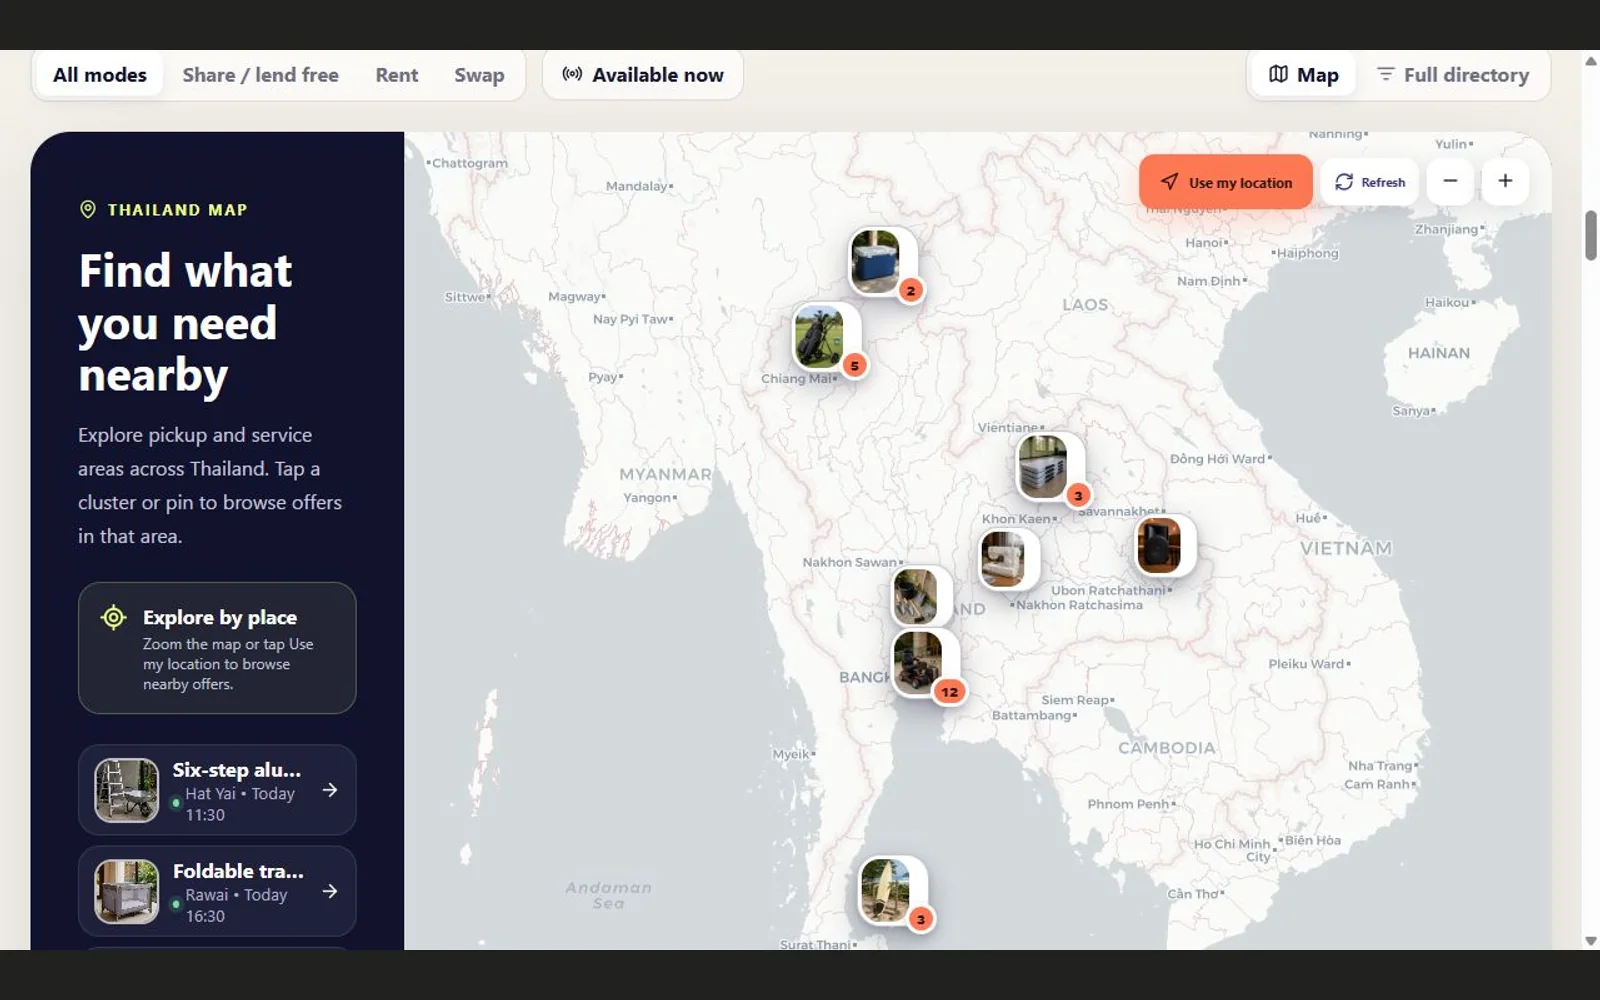Click the travel cot thumbnail for the Rawai listing
This screenshot has height=1000, width=1600.
pos(127,891)
